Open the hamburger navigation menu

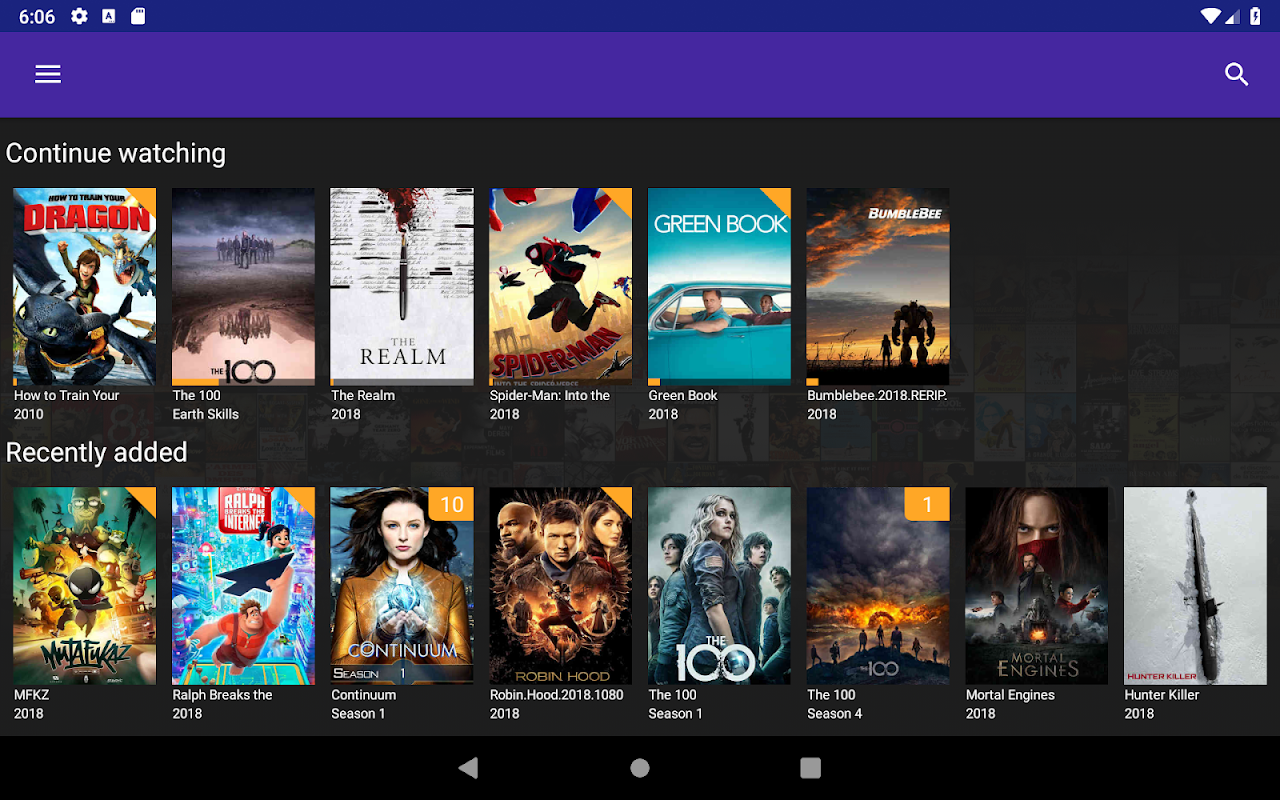coord(48,75)
